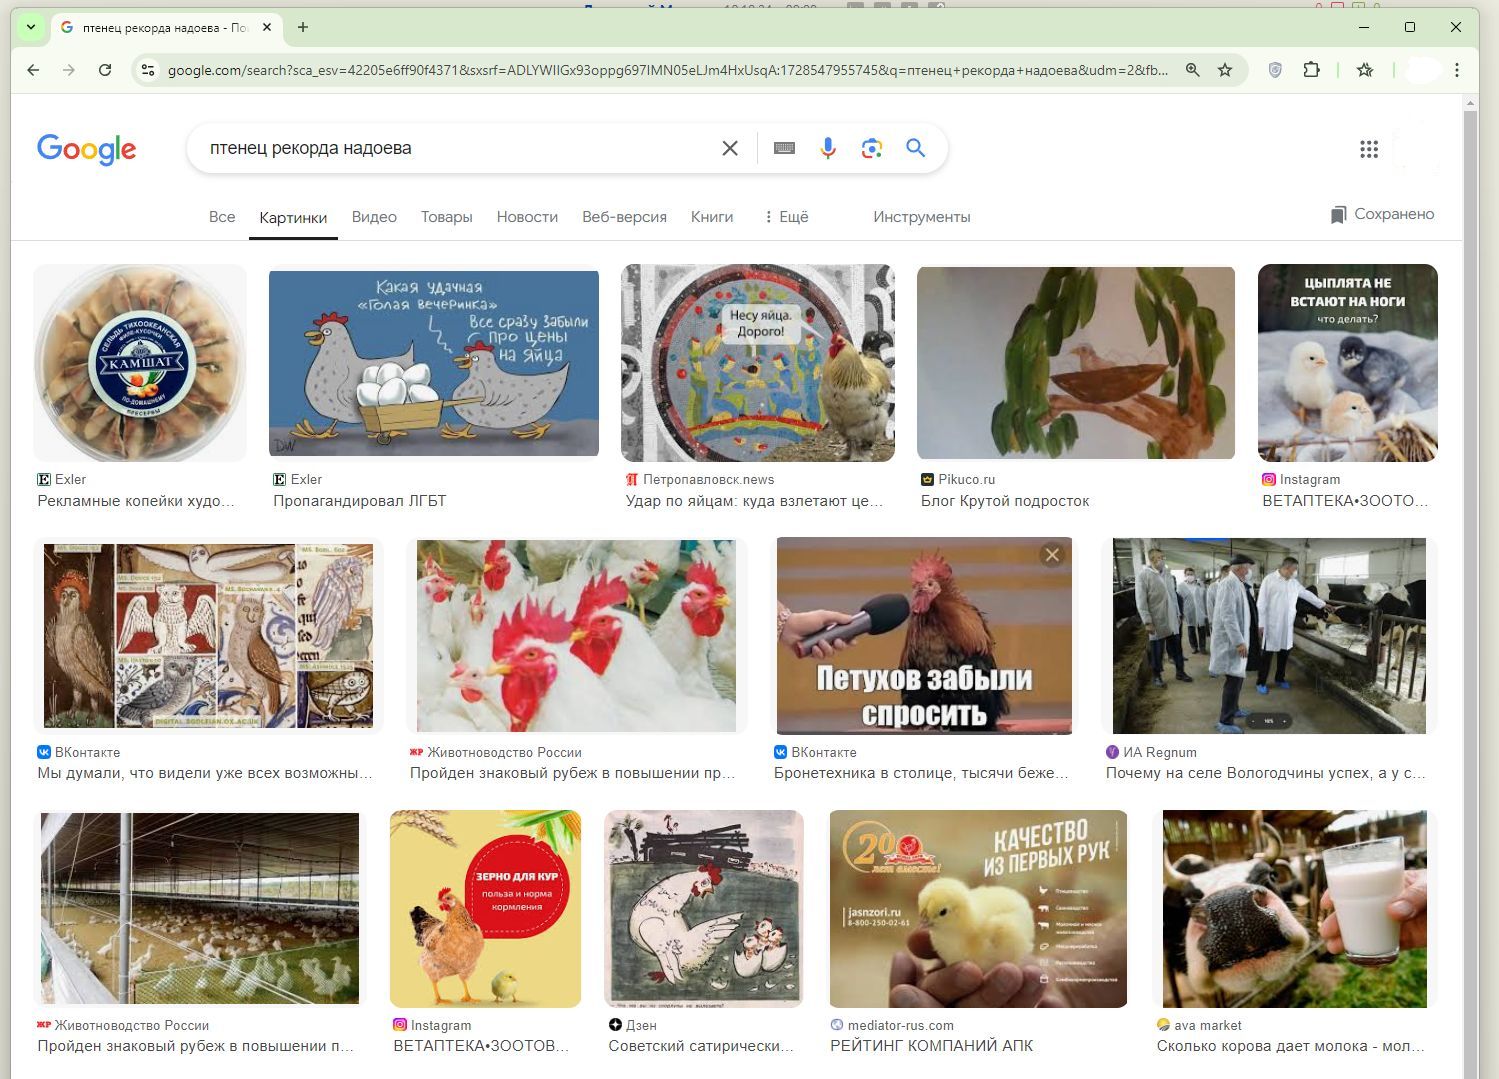Open the Сохранено saved items link
This screenshot has height=1079, width=1499.
(1382, 214)
